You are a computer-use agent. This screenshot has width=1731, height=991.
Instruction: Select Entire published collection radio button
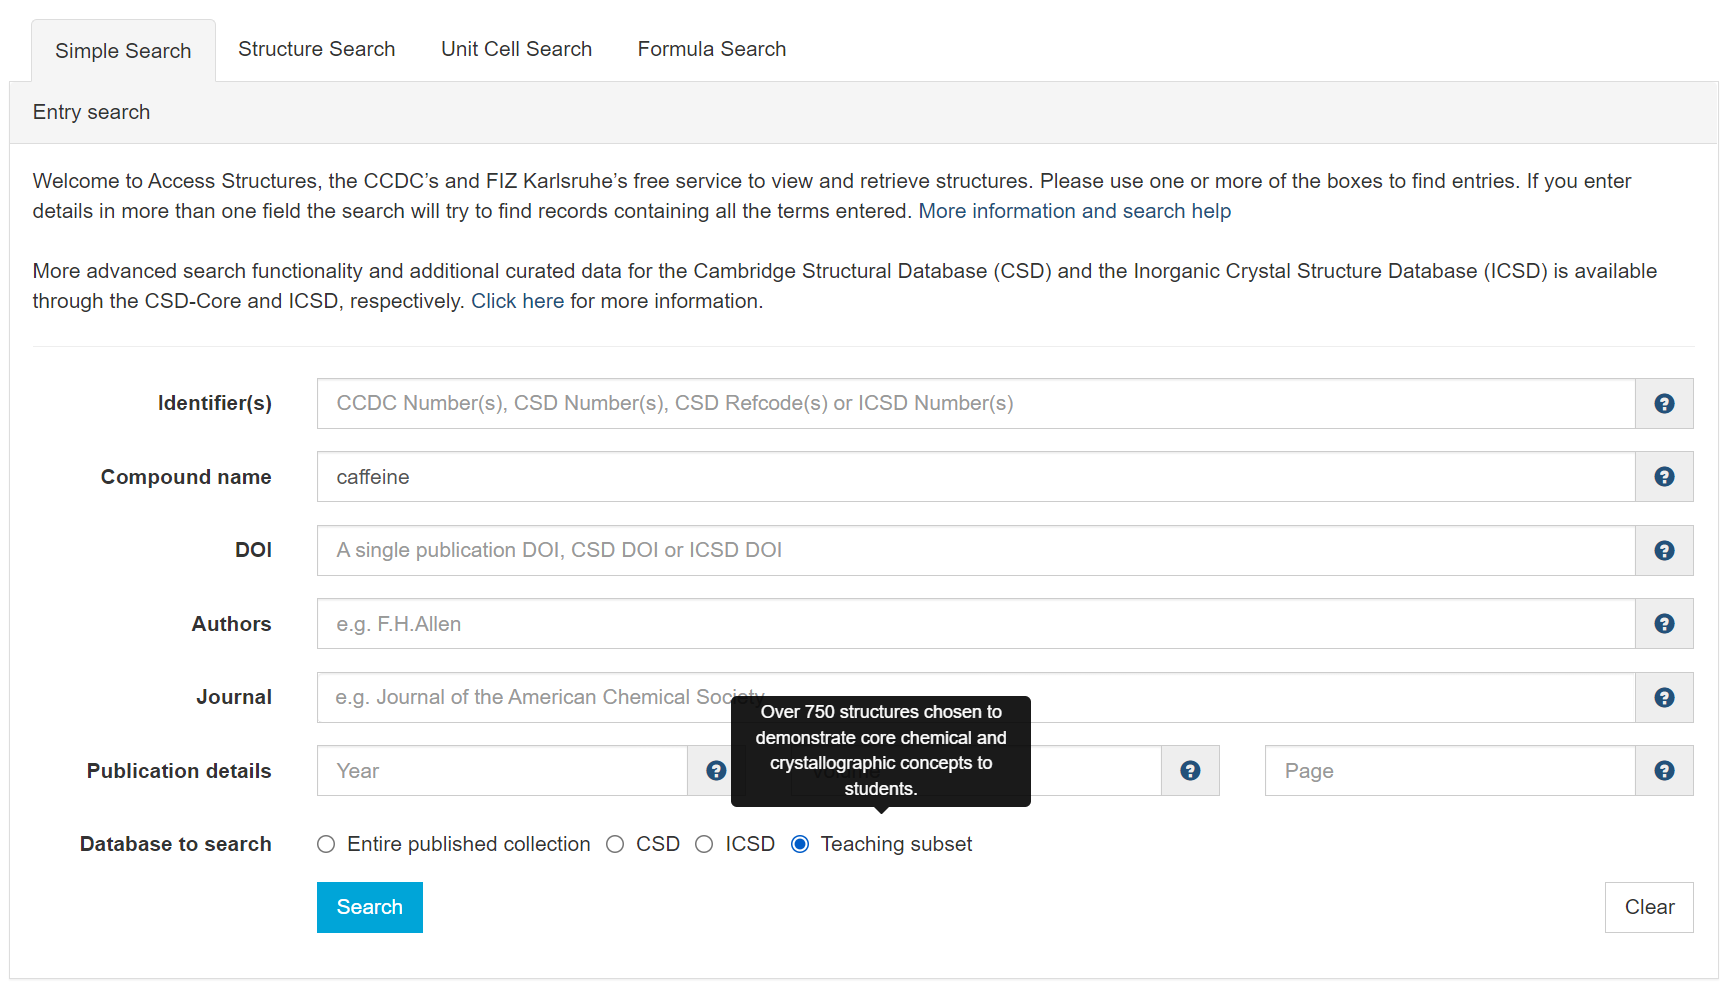(x=326, y=845)
